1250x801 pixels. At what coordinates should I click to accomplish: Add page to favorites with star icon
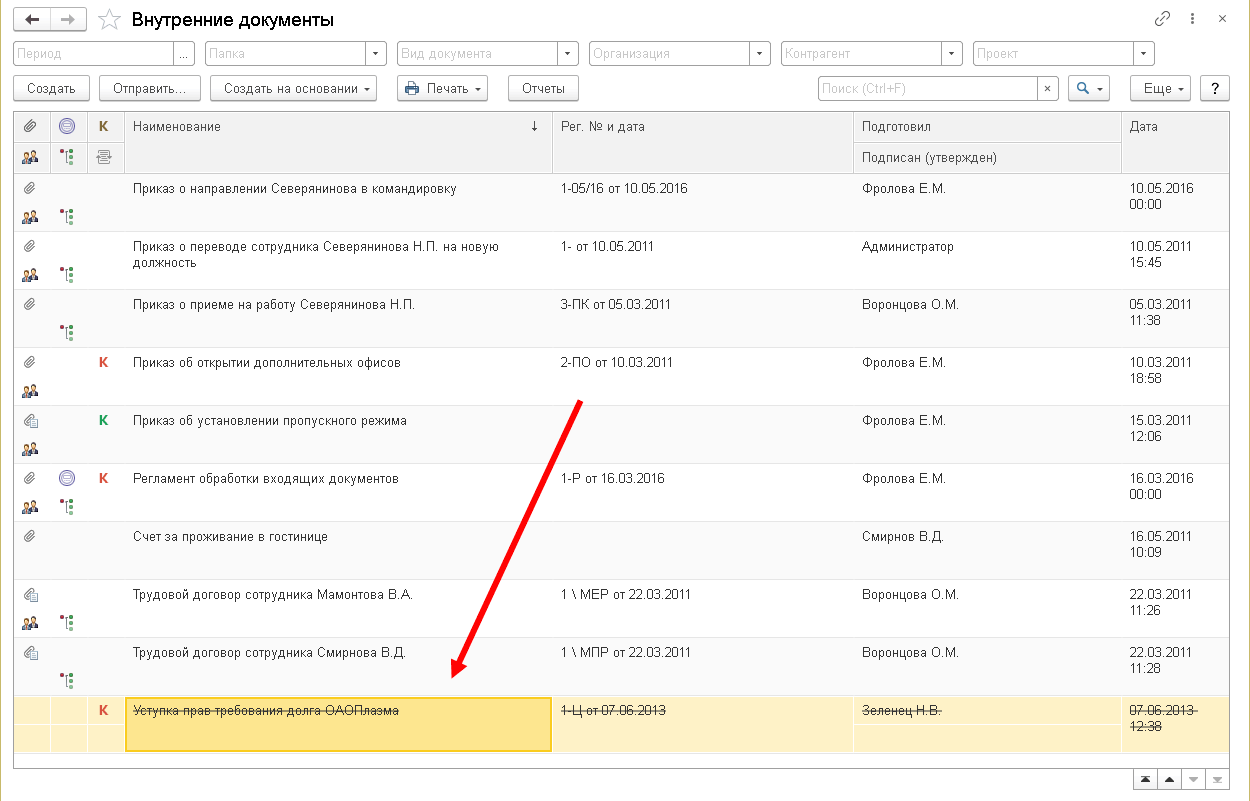point(110,20)
